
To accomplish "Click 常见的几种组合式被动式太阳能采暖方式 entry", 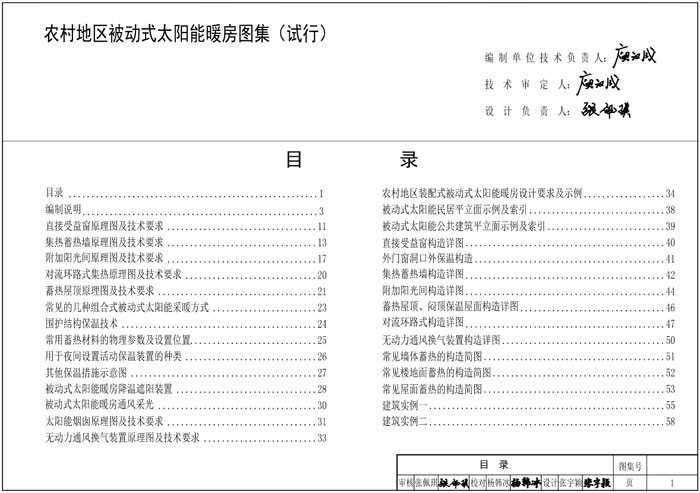I will [x=186, y=308].
